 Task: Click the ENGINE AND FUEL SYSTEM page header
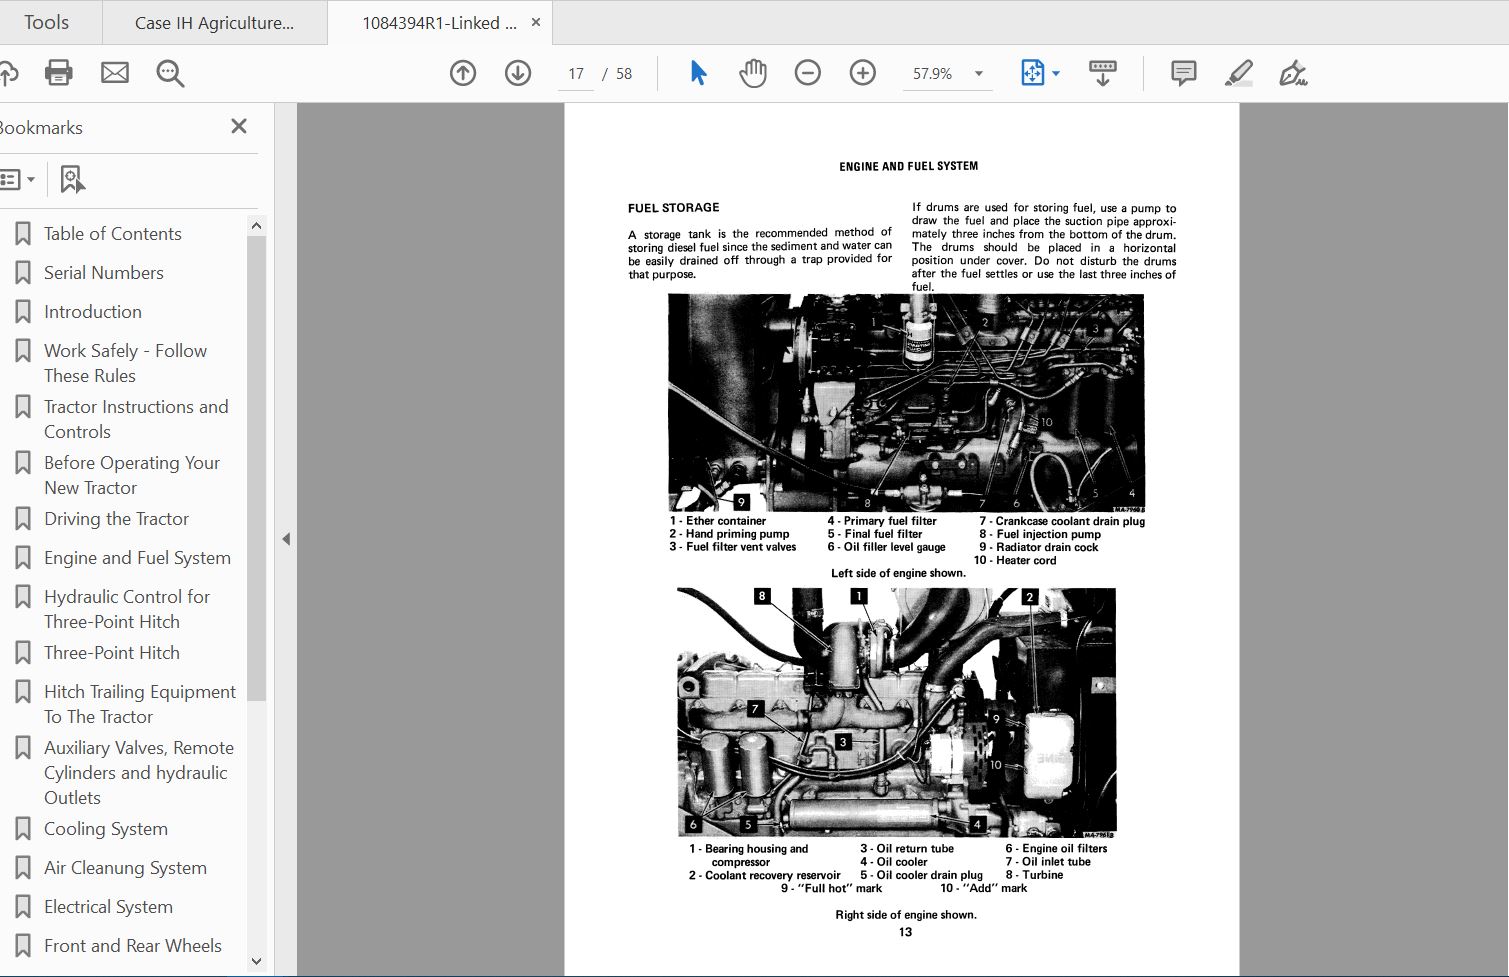[909, 166]
